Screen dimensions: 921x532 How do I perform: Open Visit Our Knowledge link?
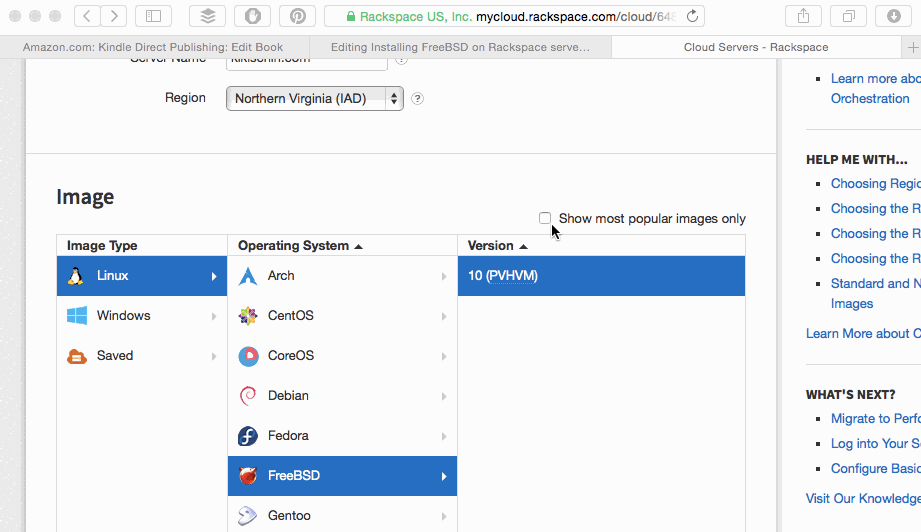click(863, 499)
